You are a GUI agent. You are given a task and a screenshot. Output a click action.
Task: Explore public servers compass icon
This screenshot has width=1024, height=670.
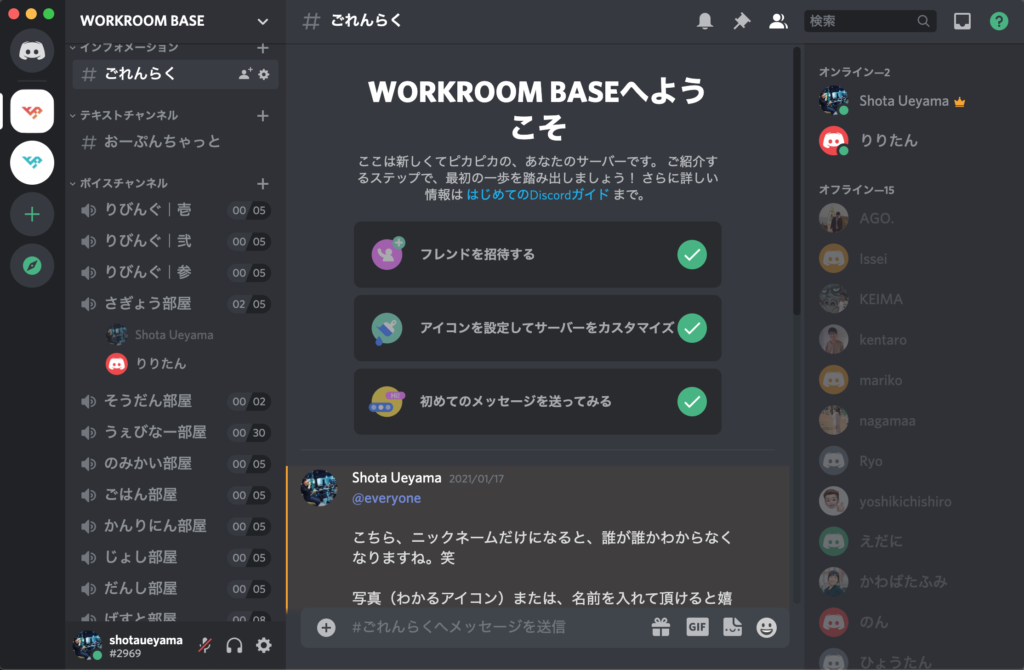coord(32,266)
